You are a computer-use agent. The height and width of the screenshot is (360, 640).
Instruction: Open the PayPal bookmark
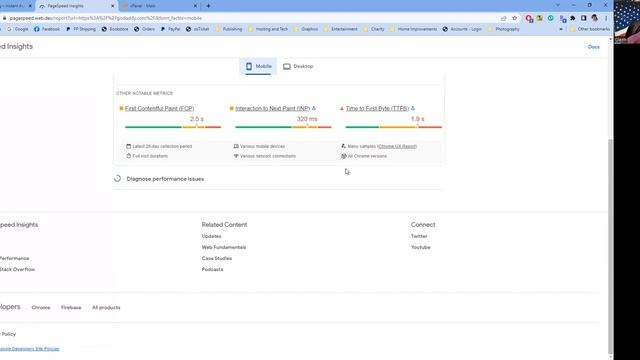pos(171,29)
